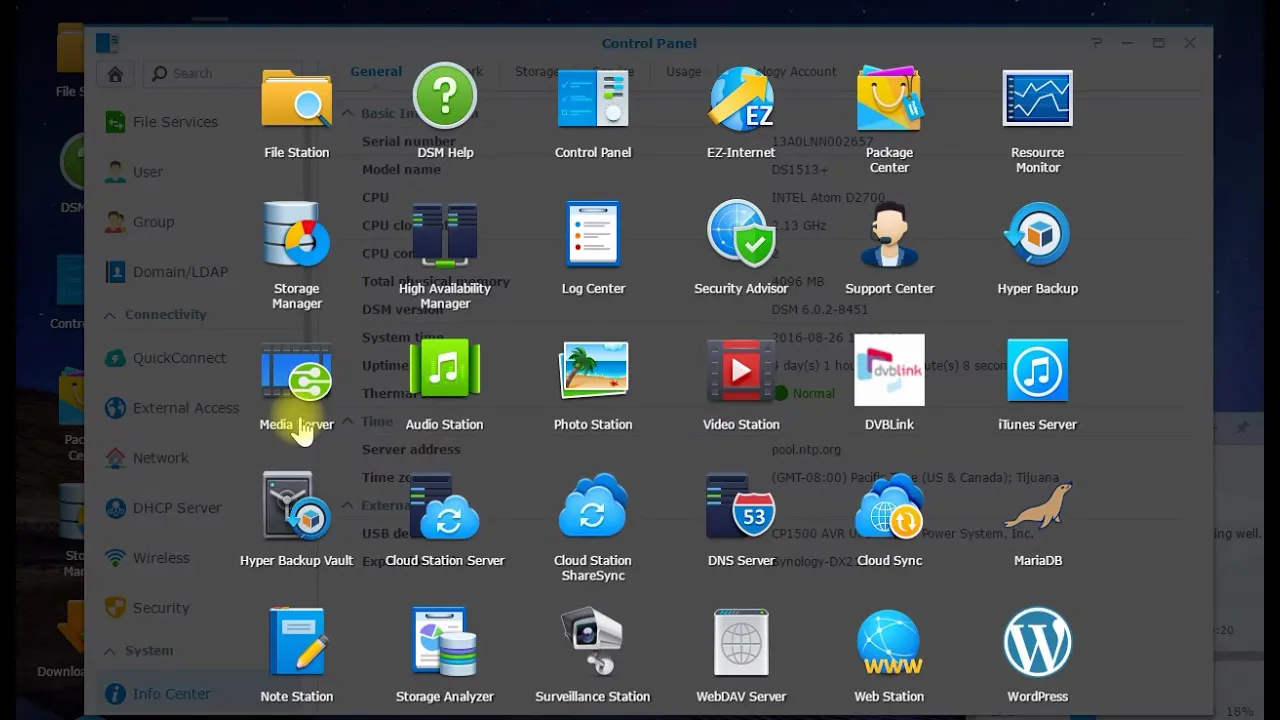Launch Audio Station
This screenshot has width=1280, height=720.
(444, 371)
